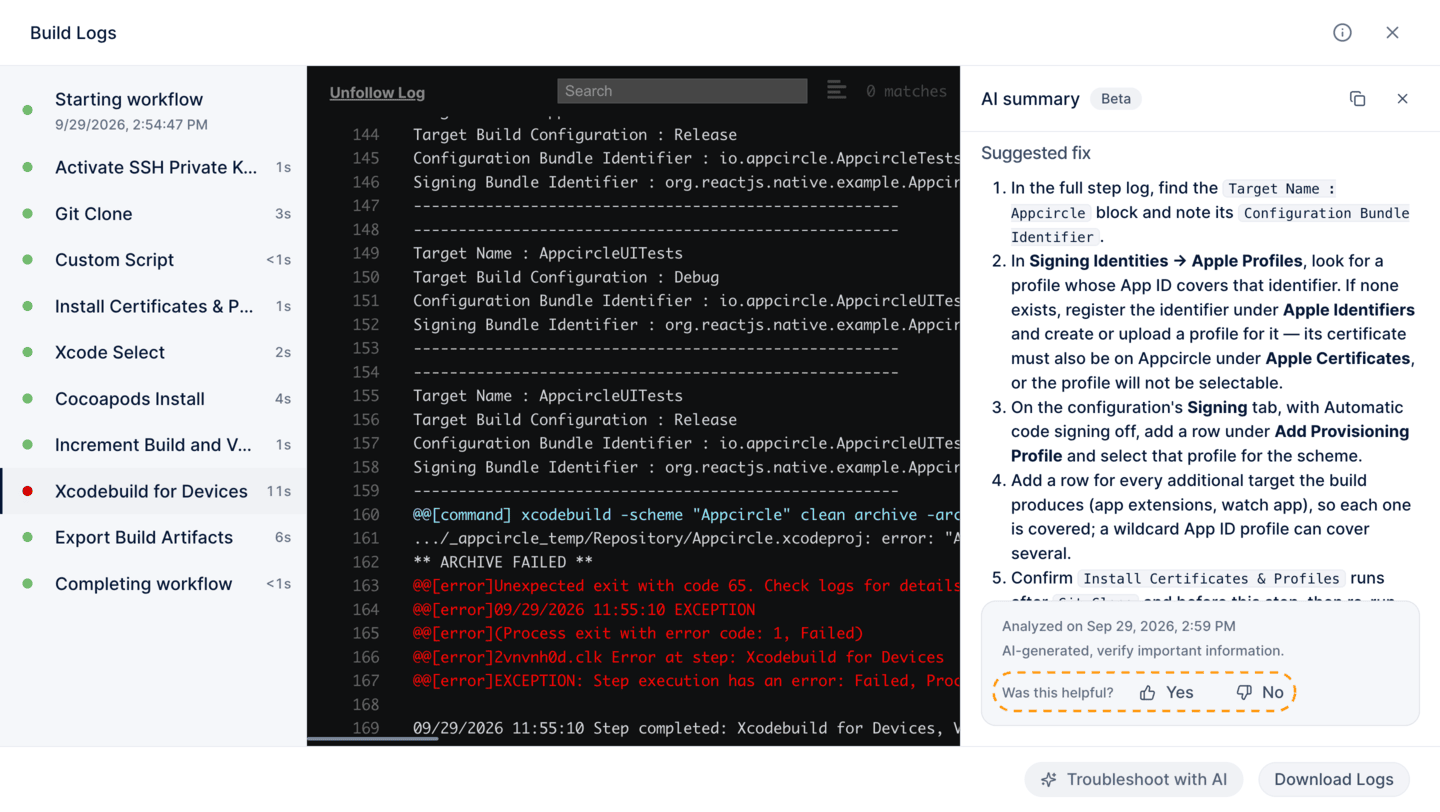Image resolution: width=1440 pixels, height=812 pixels.
Task: Click the sparkle Troubleshoot with AI button
Action: coord(1134,779)
